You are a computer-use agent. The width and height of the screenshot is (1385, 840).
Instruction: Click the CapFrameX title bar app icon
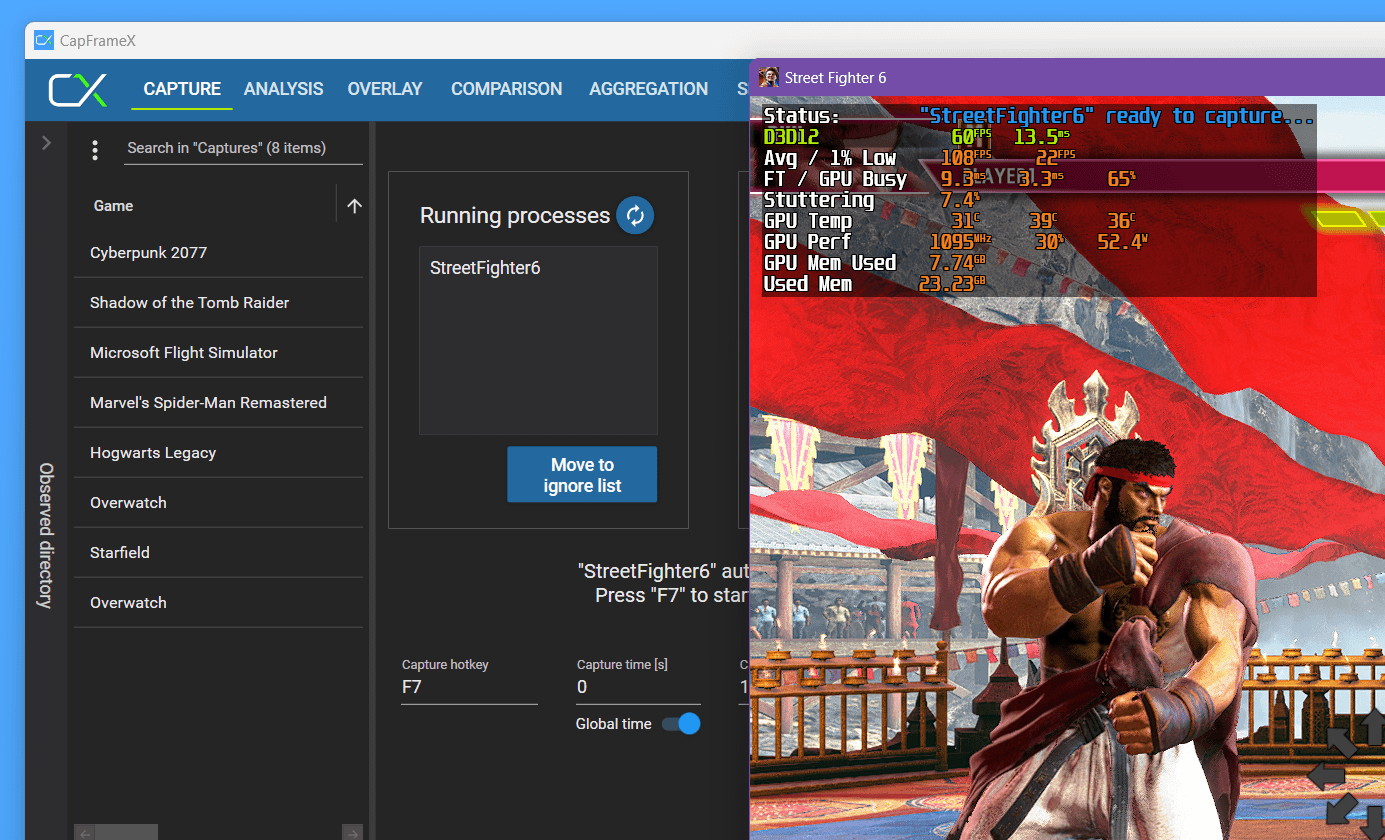pos(44,41)
